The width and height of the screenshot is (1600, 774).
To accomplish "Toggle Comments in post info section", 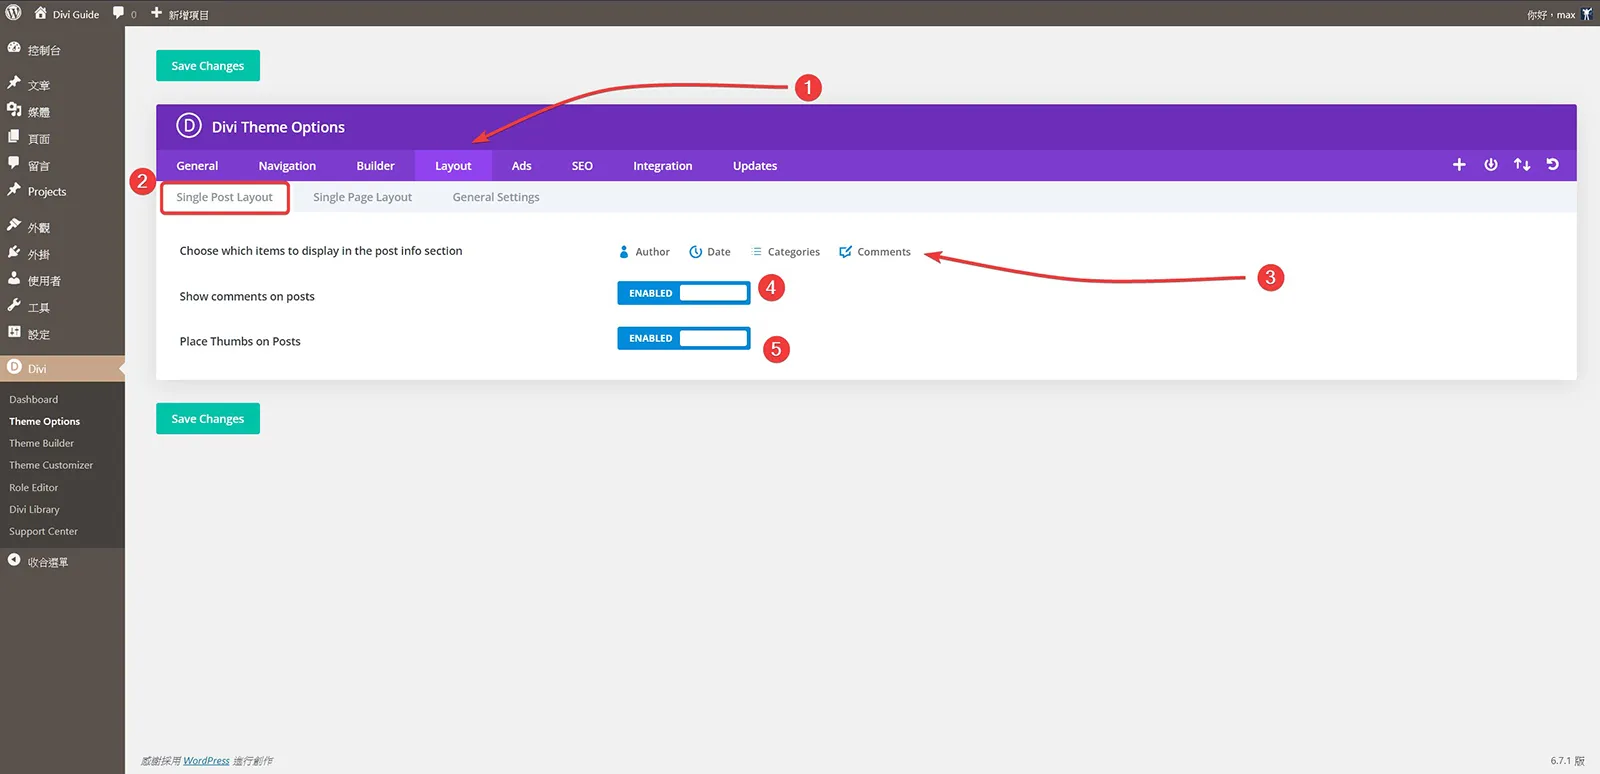I will [875, 252].
